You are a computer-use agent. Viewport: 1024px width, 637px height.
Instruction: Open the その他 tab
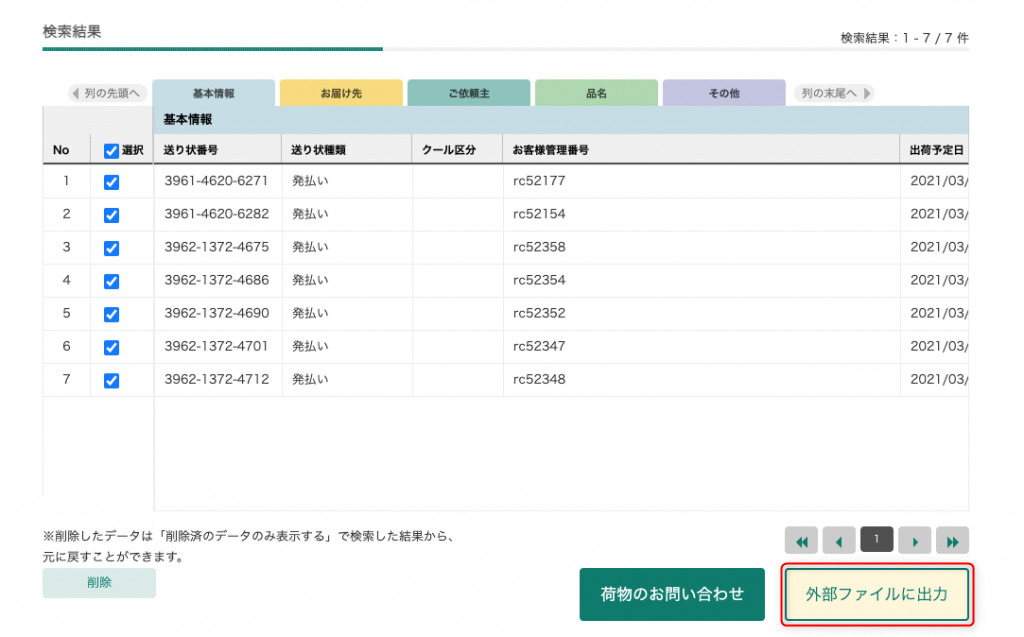pos(723,93)
